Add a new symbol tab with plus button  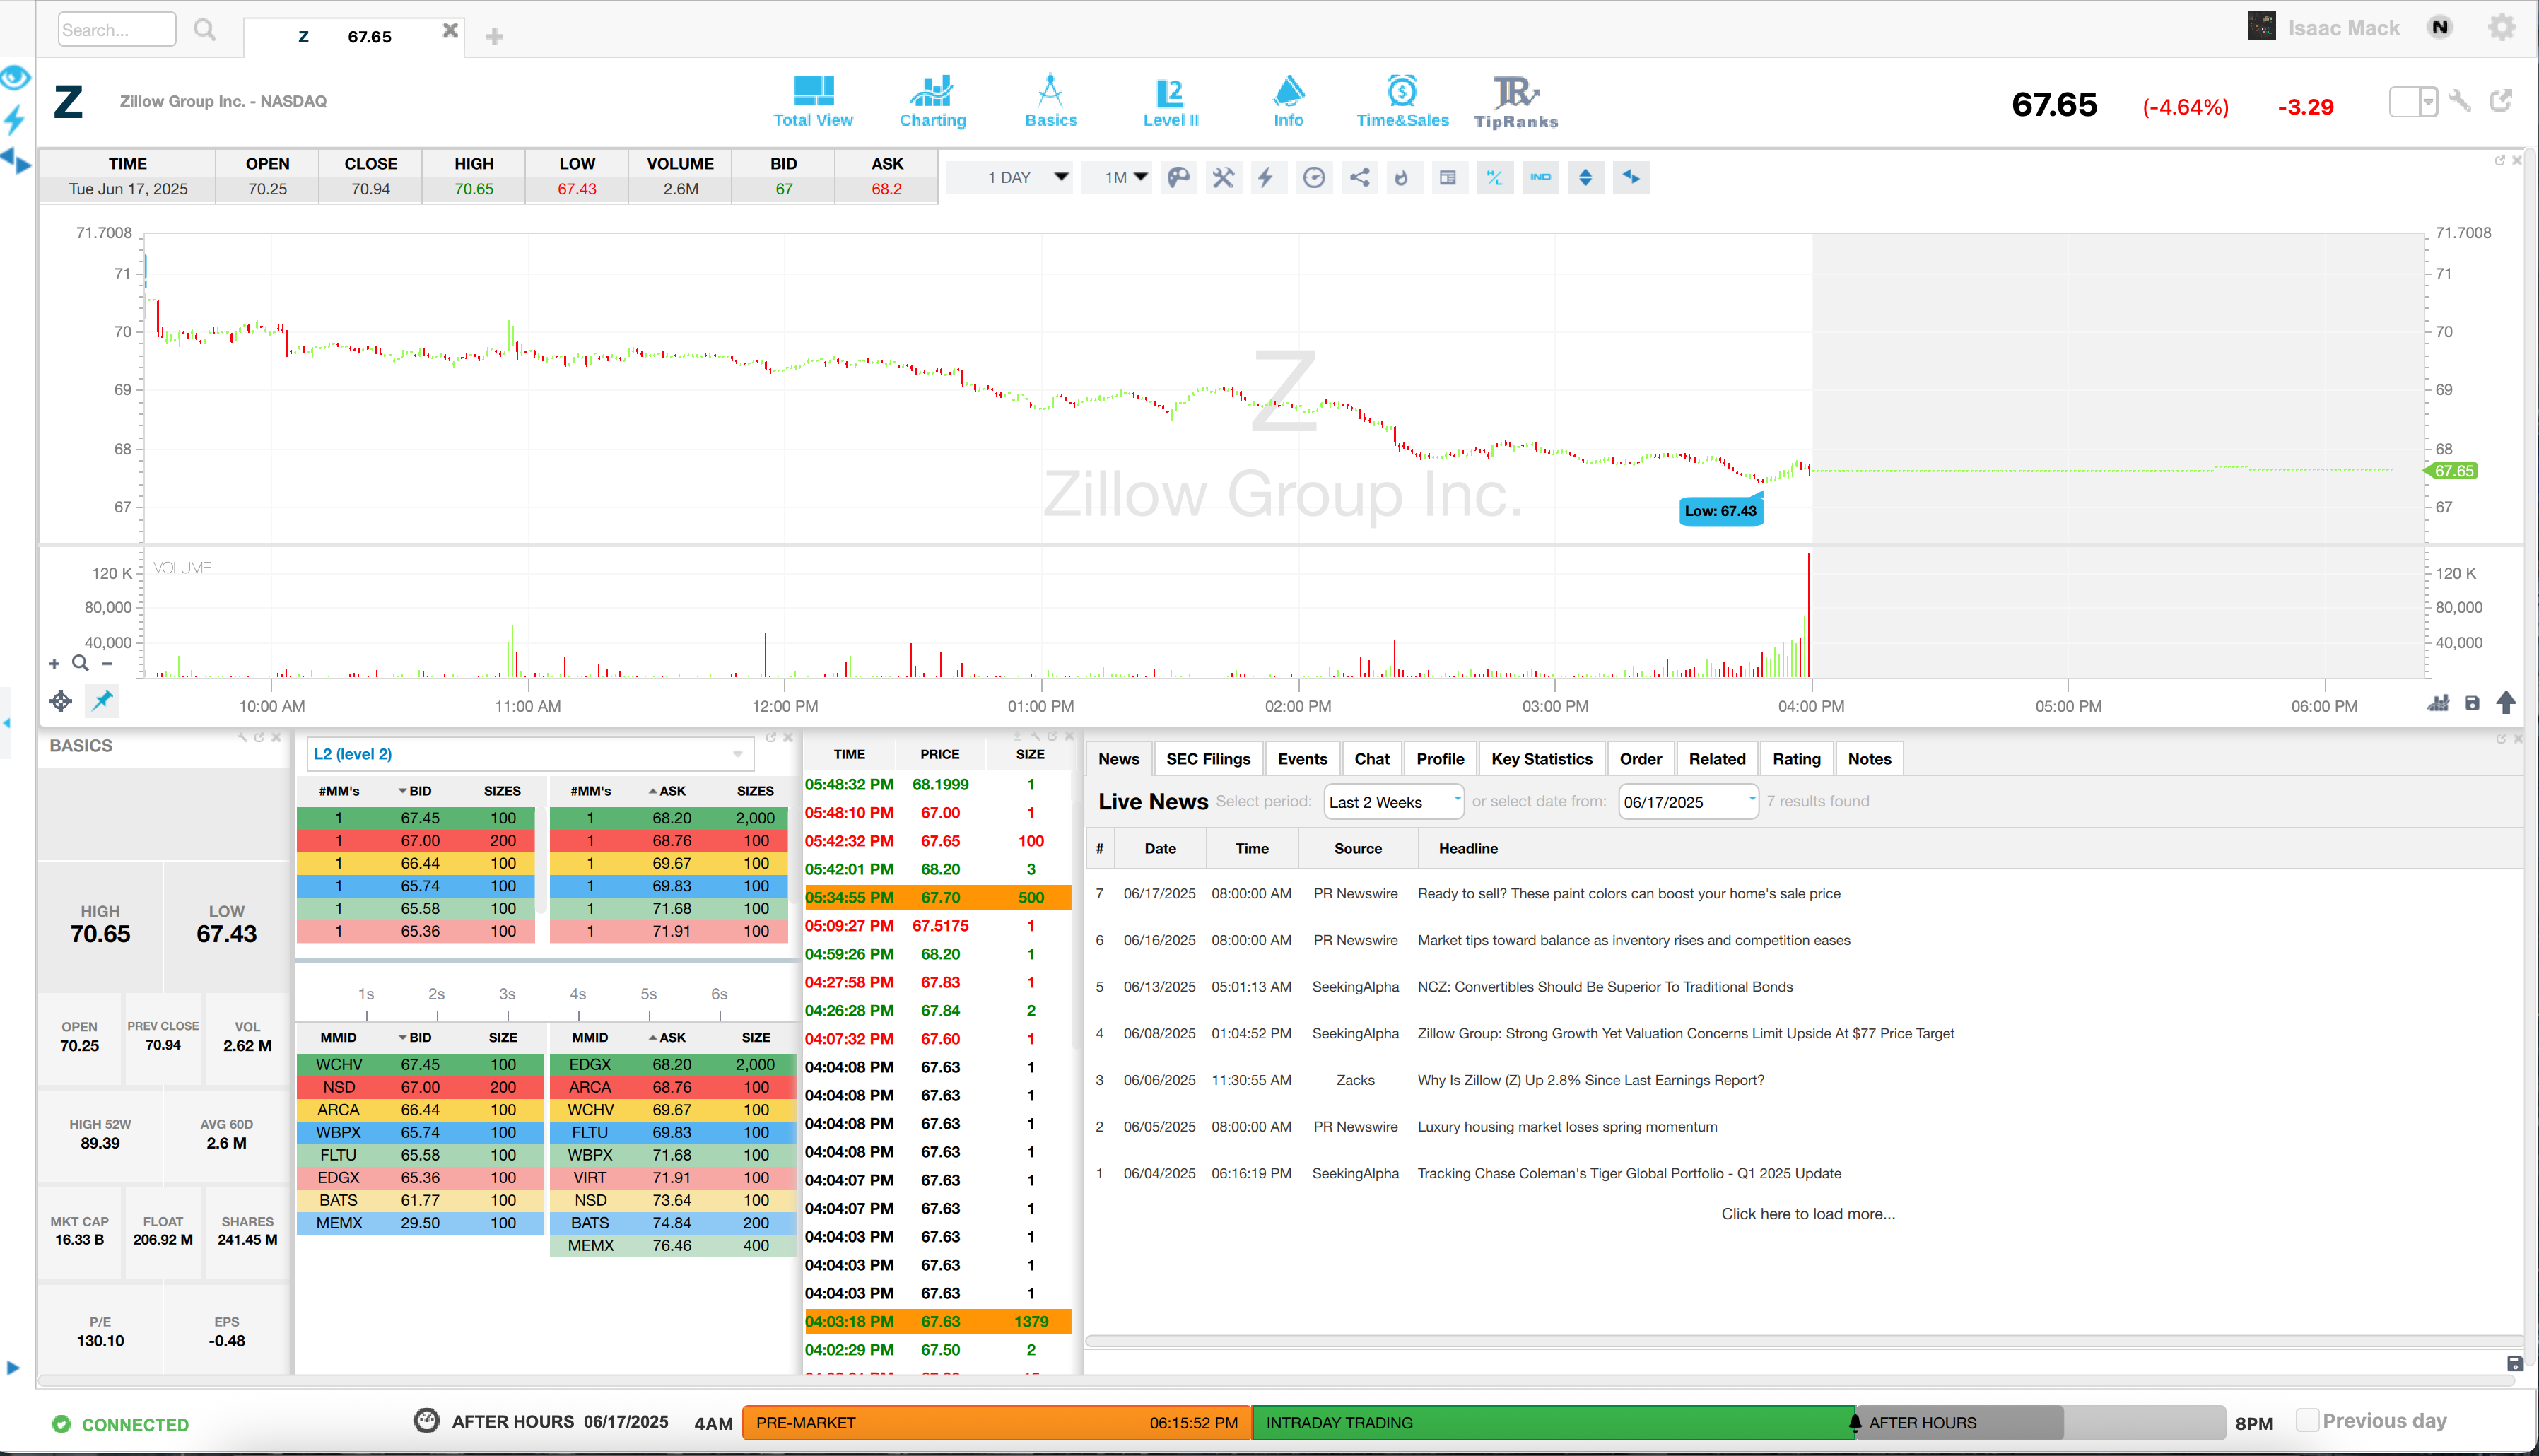494,37
